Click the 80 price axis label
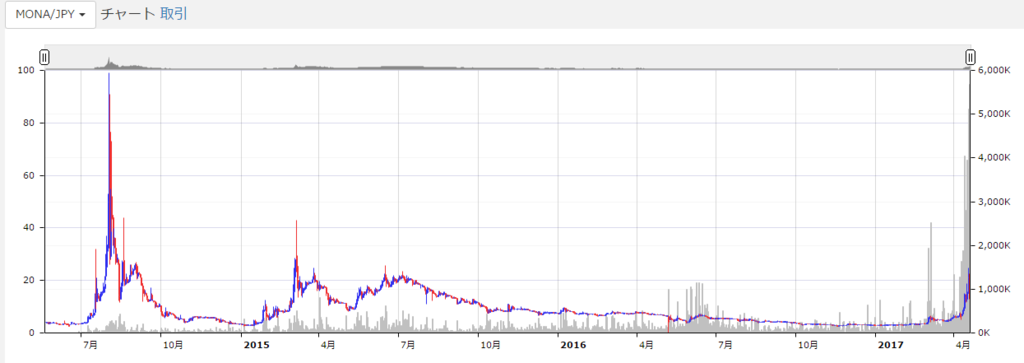Screen dimensions: 1024x363 tap(29, 123)
